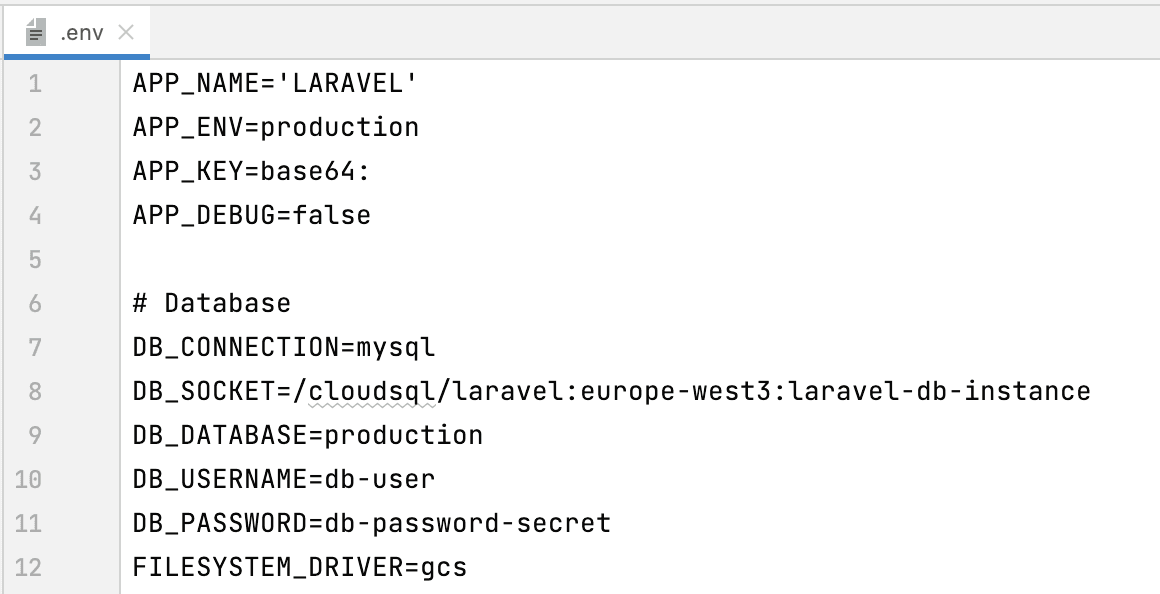Image resolution: width=1160 pixels, height=594 pixels.
Task: Click the gutter beside line 3
Action: tap(34, 171)
